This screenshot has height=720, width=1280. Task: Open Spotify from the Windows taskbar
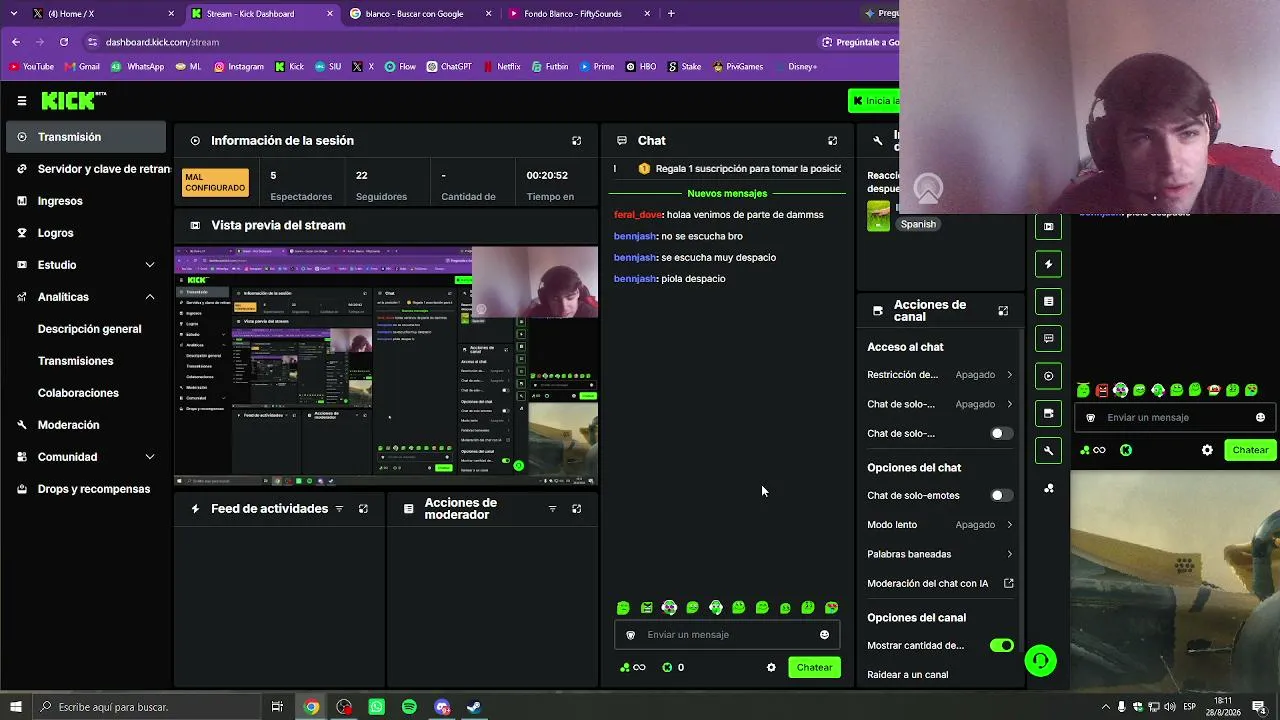tap(409, 707)
